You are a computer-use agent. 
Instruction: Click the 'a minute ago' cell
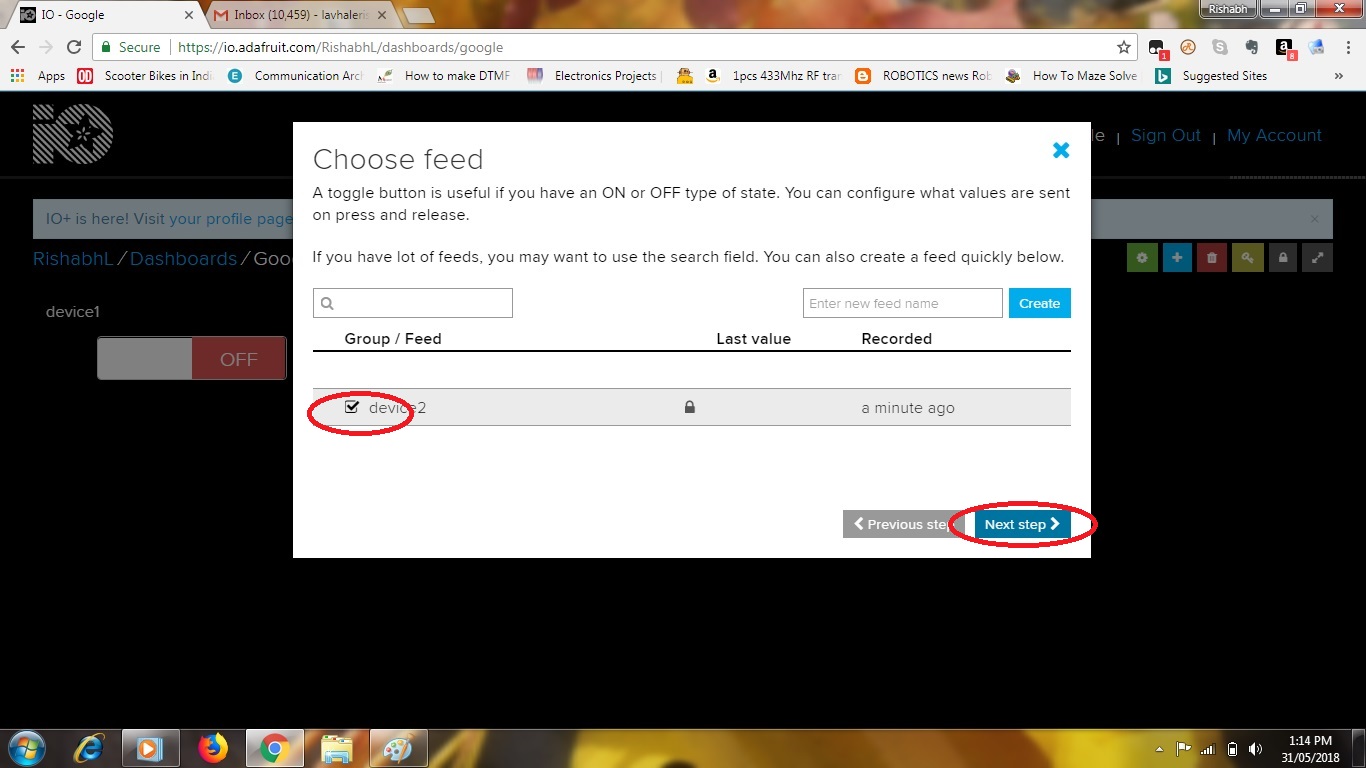(x=908, y=408)
